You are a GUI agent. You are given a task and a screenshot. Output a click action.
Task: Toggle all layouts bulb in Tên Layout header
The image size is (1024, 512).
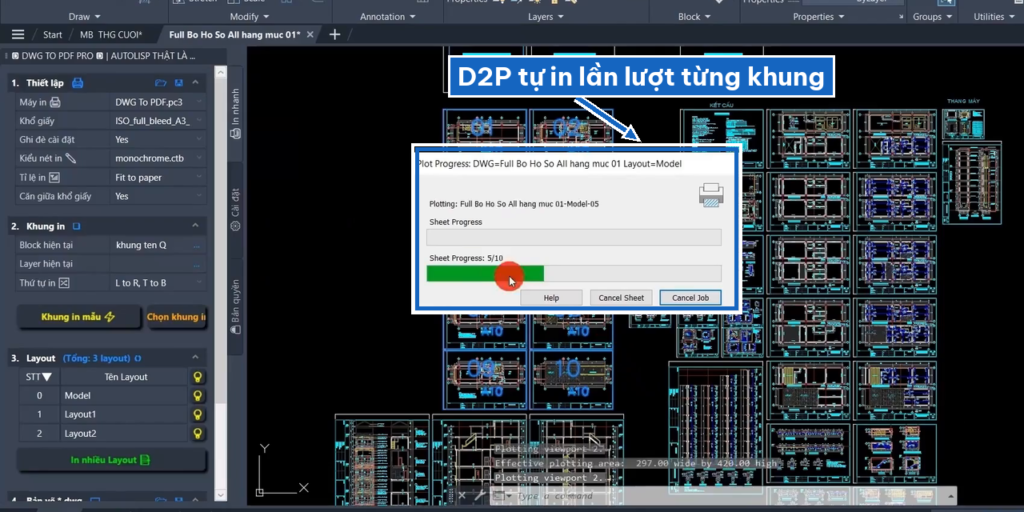[196, 377]
